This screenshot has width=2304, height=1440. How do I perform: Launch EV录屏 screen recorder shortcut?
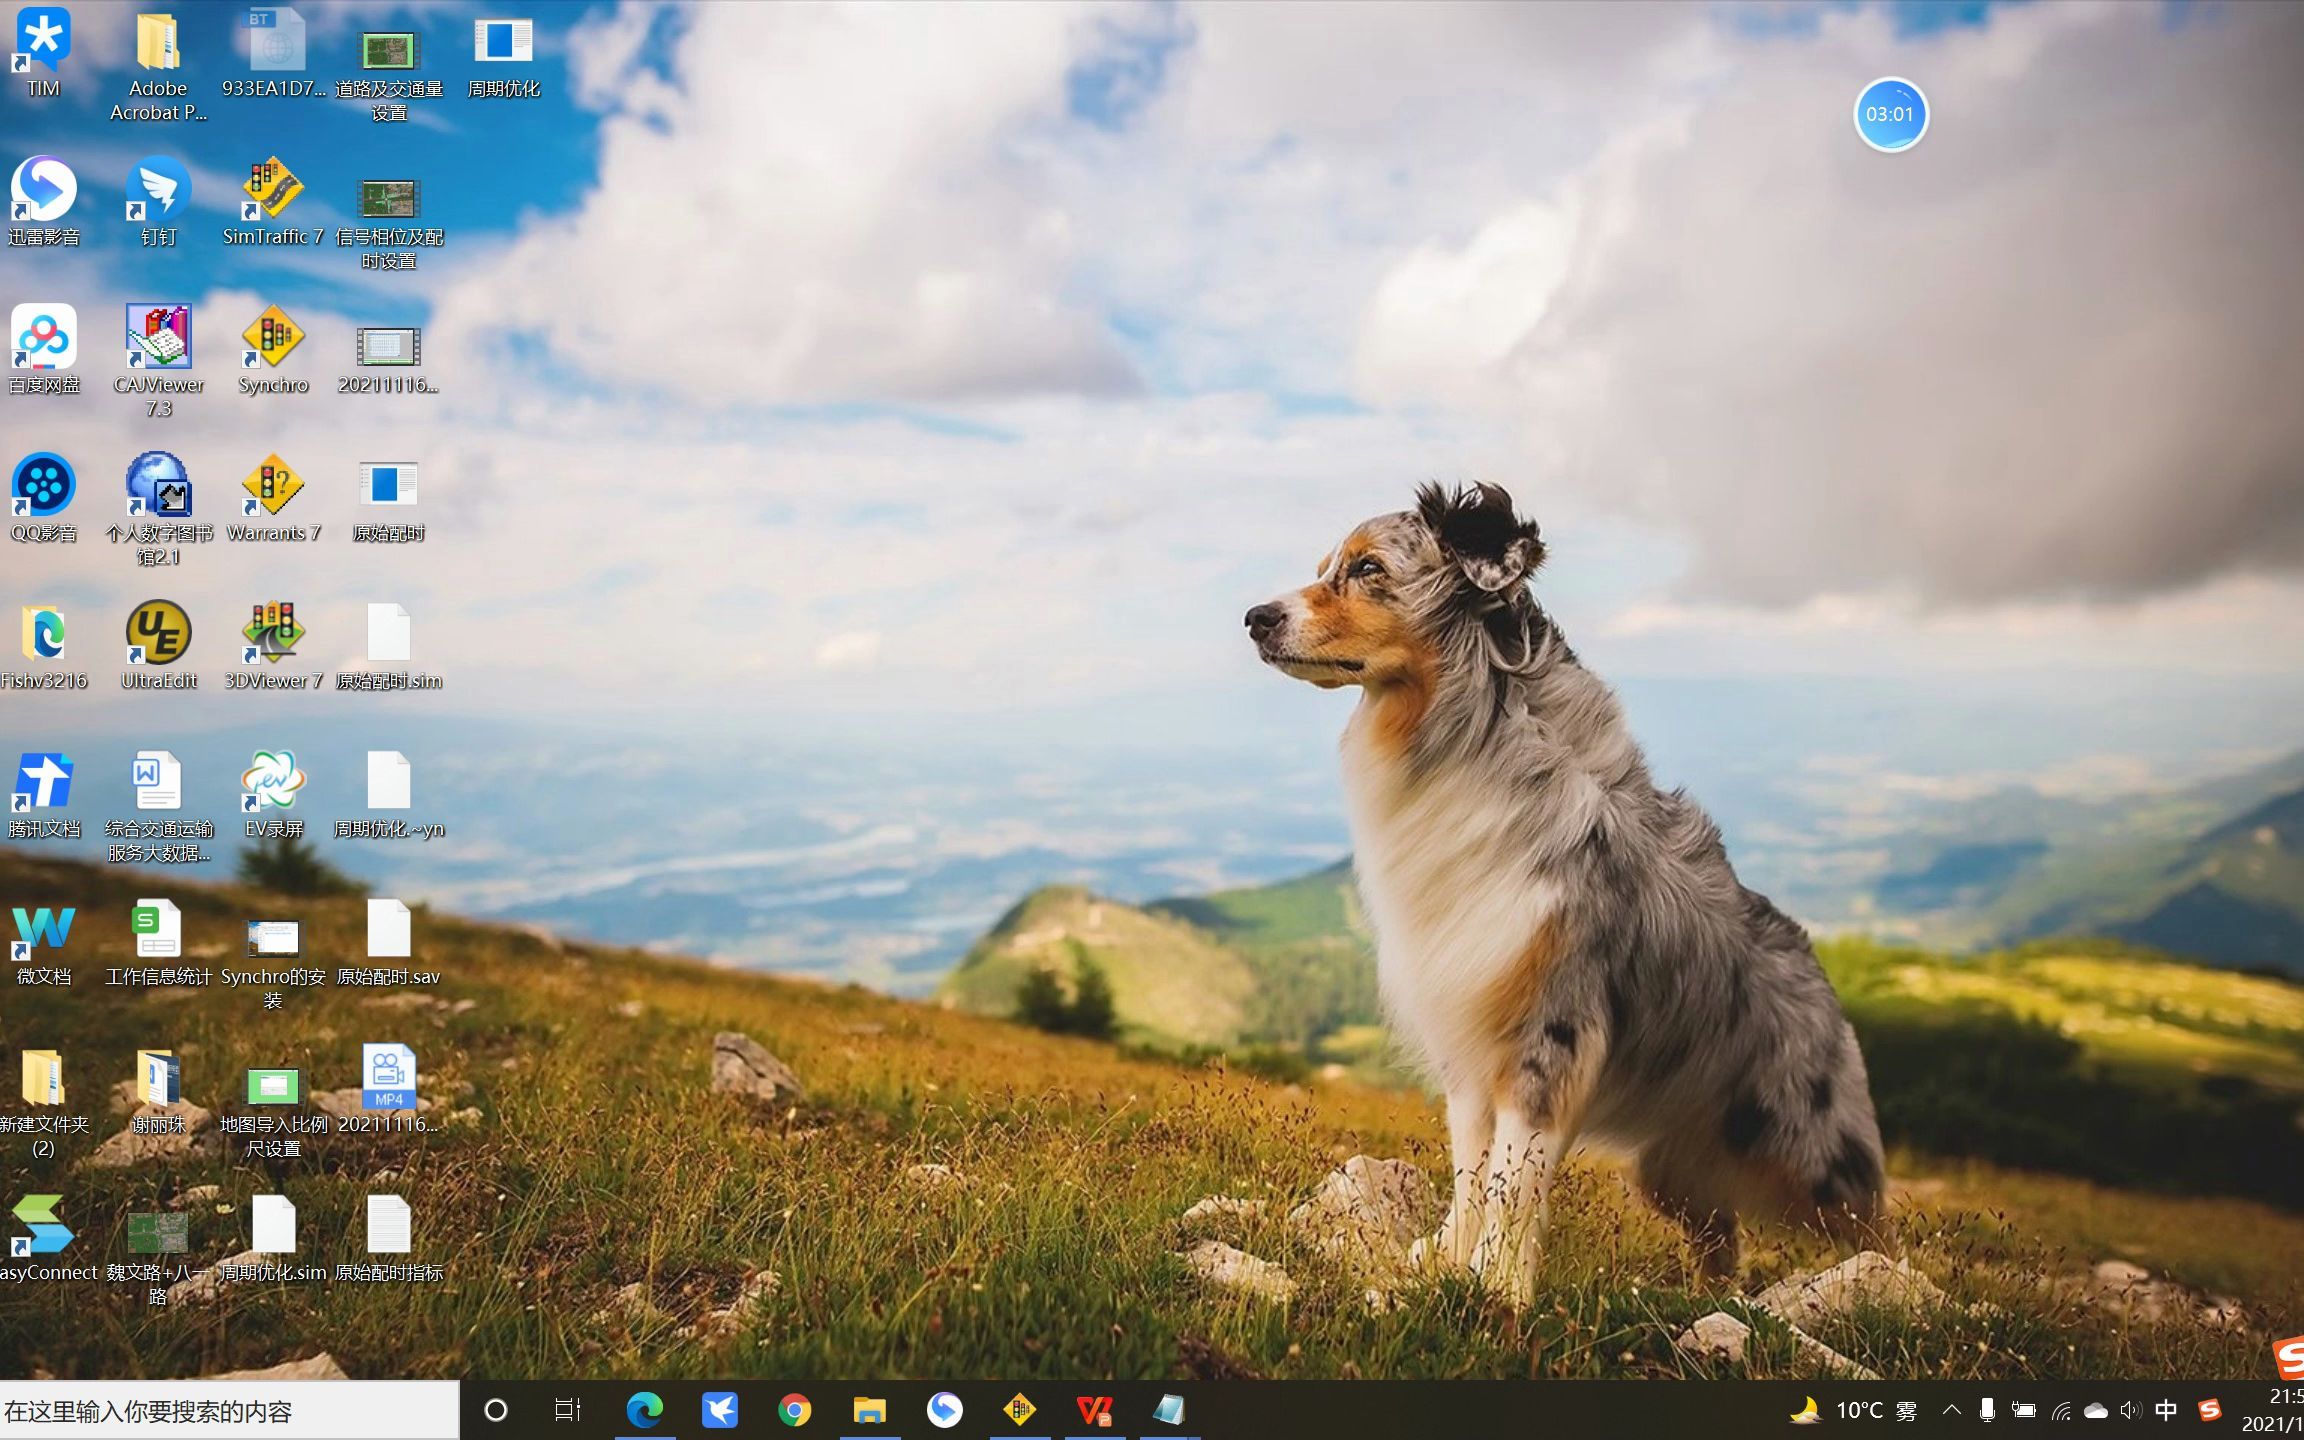273,792
